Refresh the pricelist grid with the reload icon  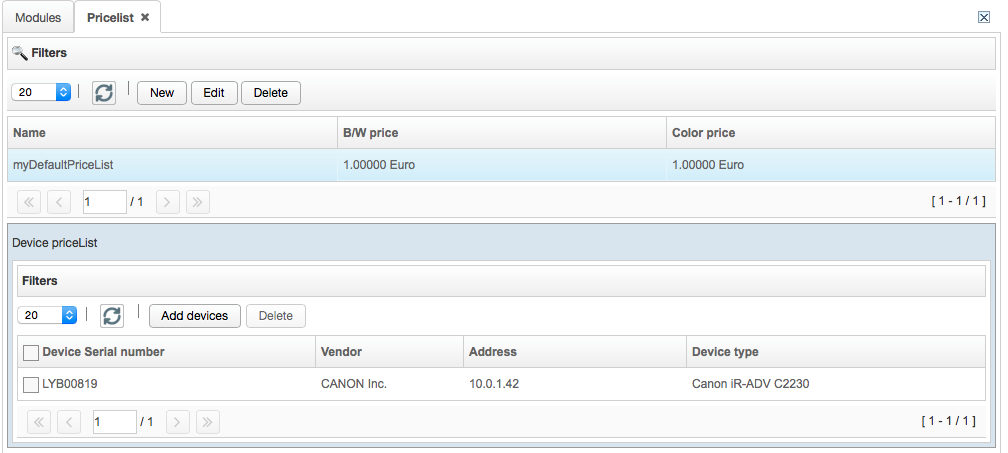(x=104, y=93)
